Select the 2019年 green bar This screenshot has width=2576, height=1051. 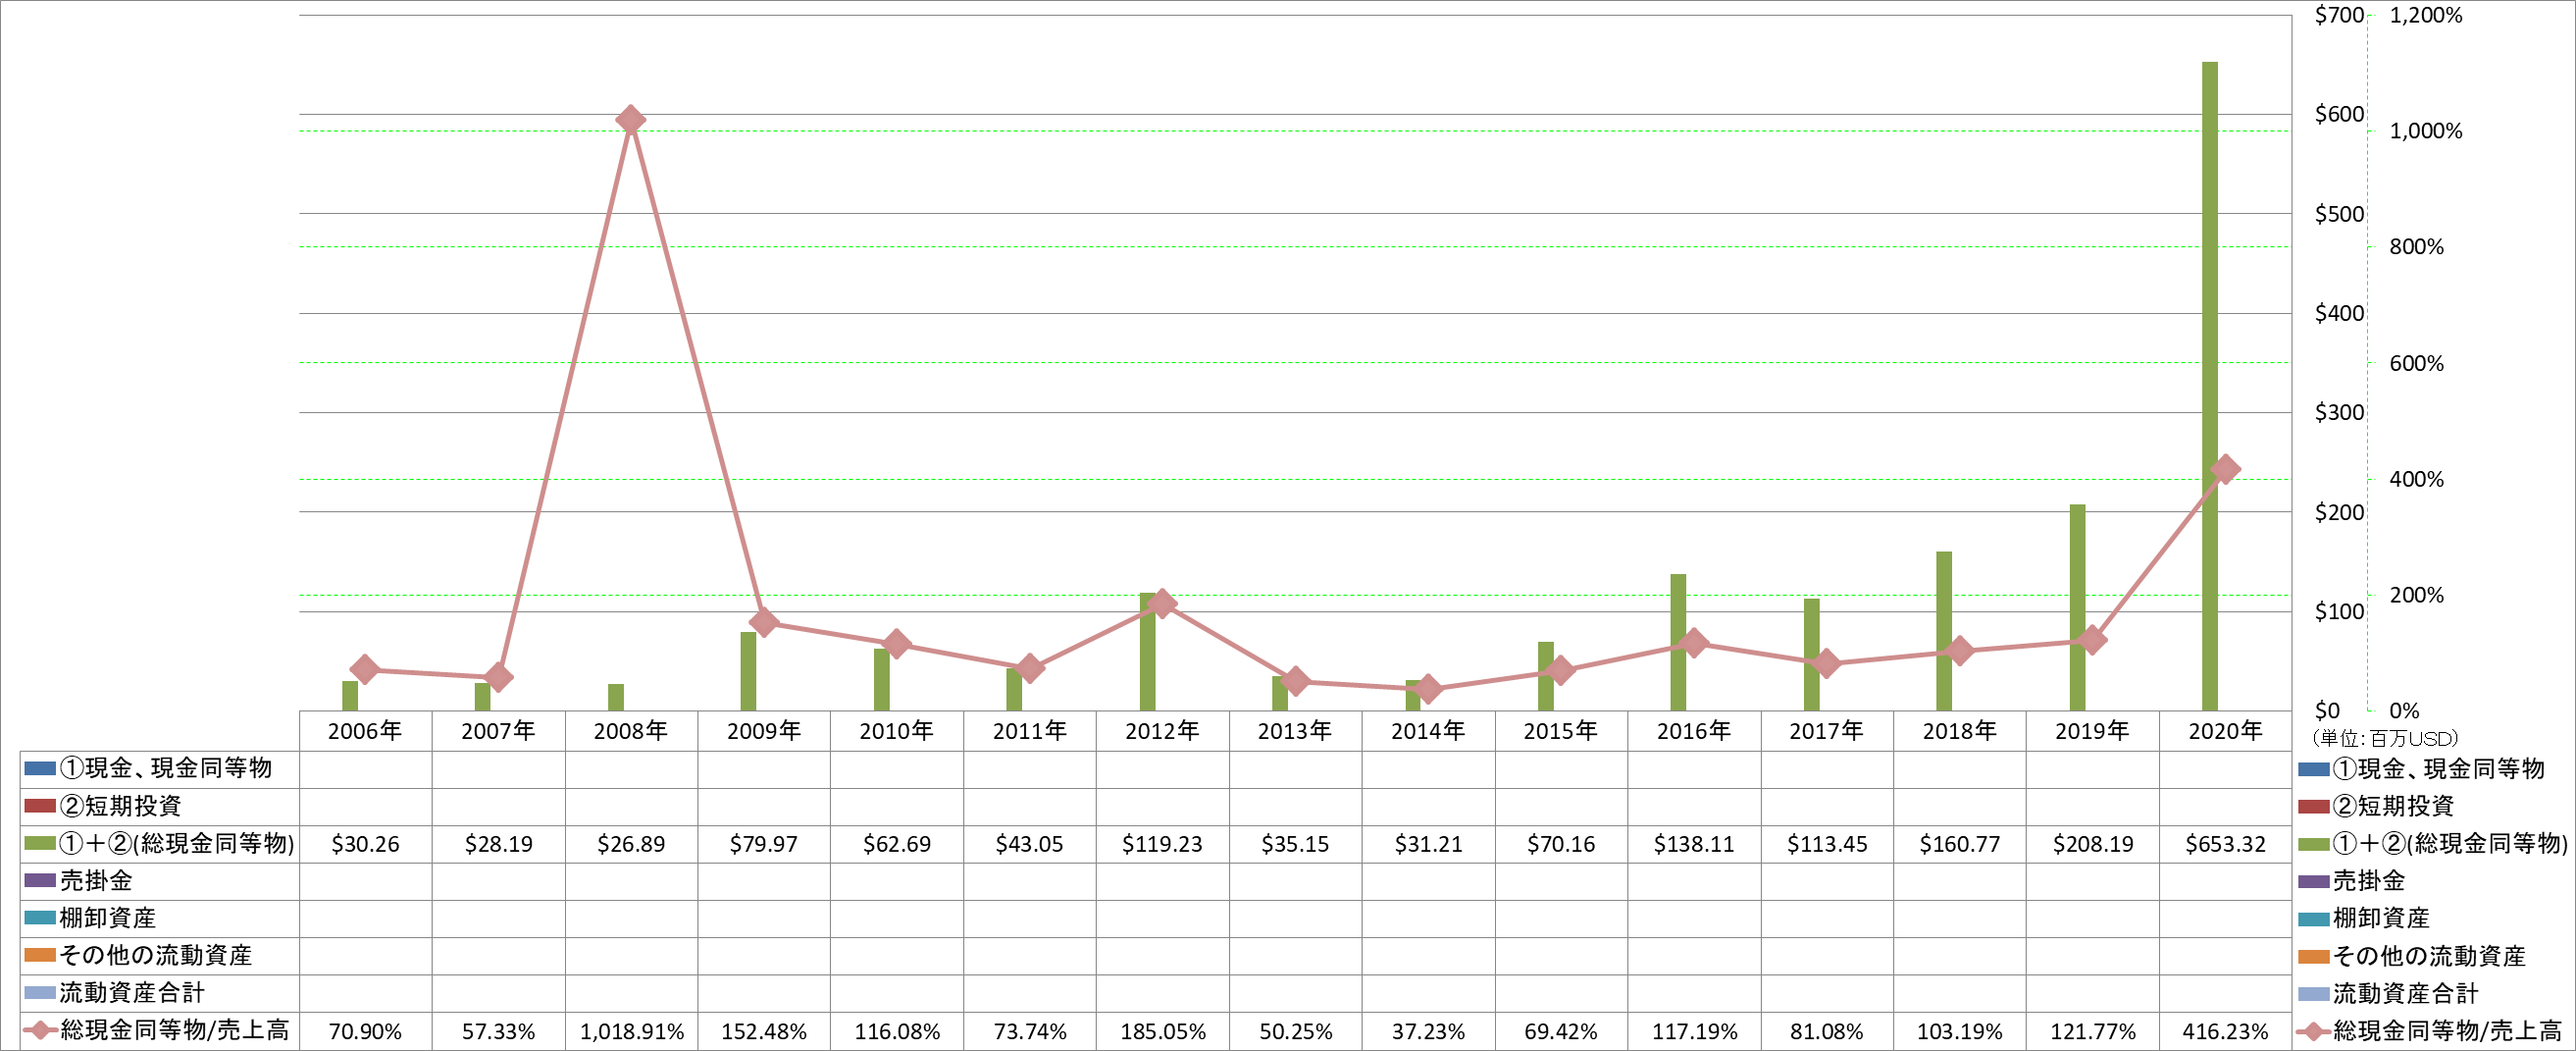pos(2077,607)
